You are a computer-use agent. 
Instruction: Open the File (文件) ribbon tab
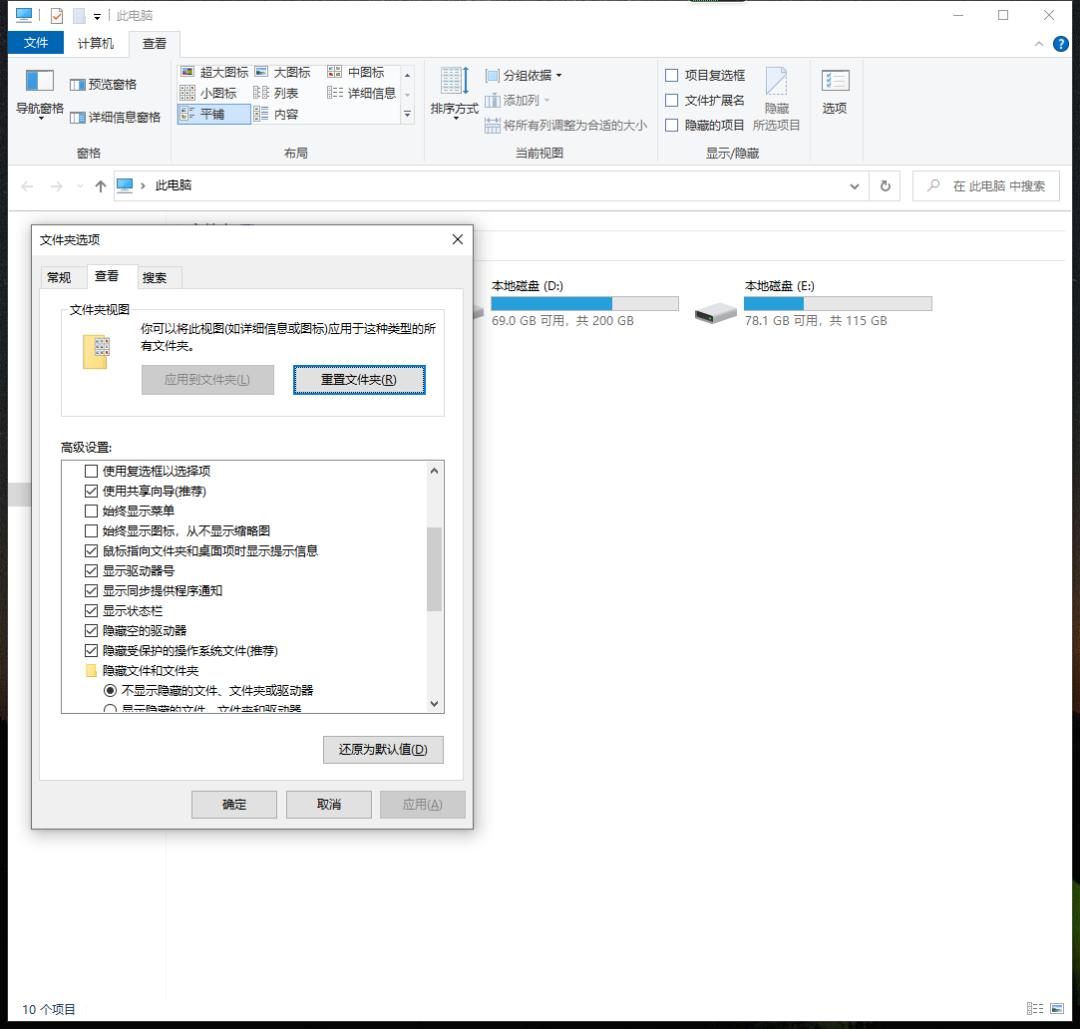[x=36, y=43]
